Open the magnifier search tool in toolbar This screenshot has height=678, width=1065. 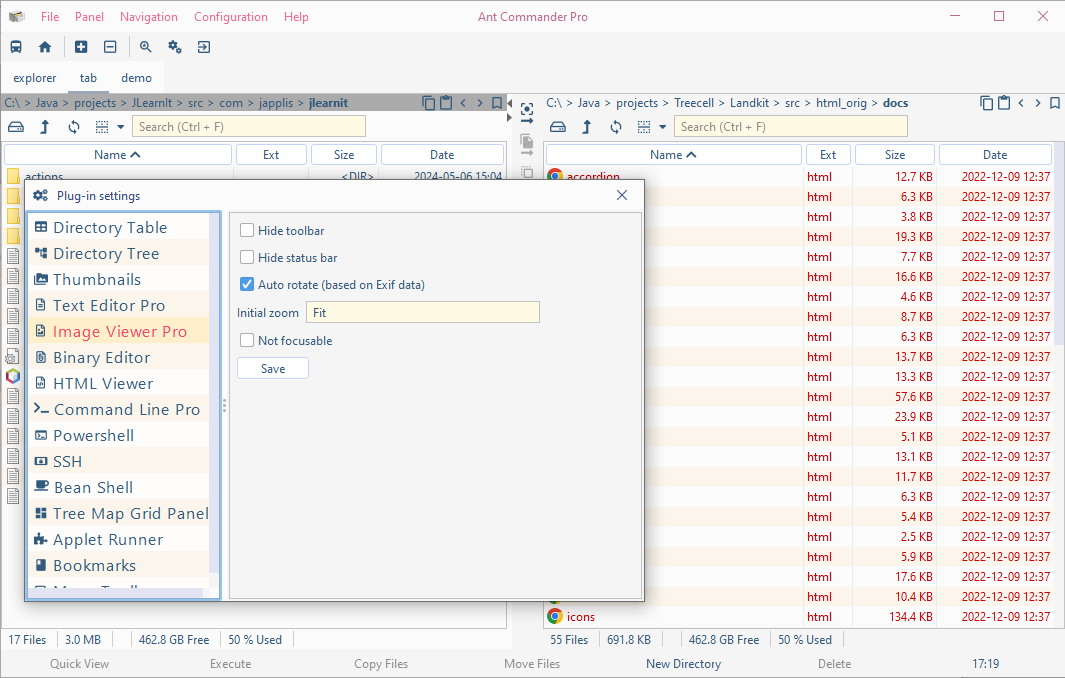point(145,47)
